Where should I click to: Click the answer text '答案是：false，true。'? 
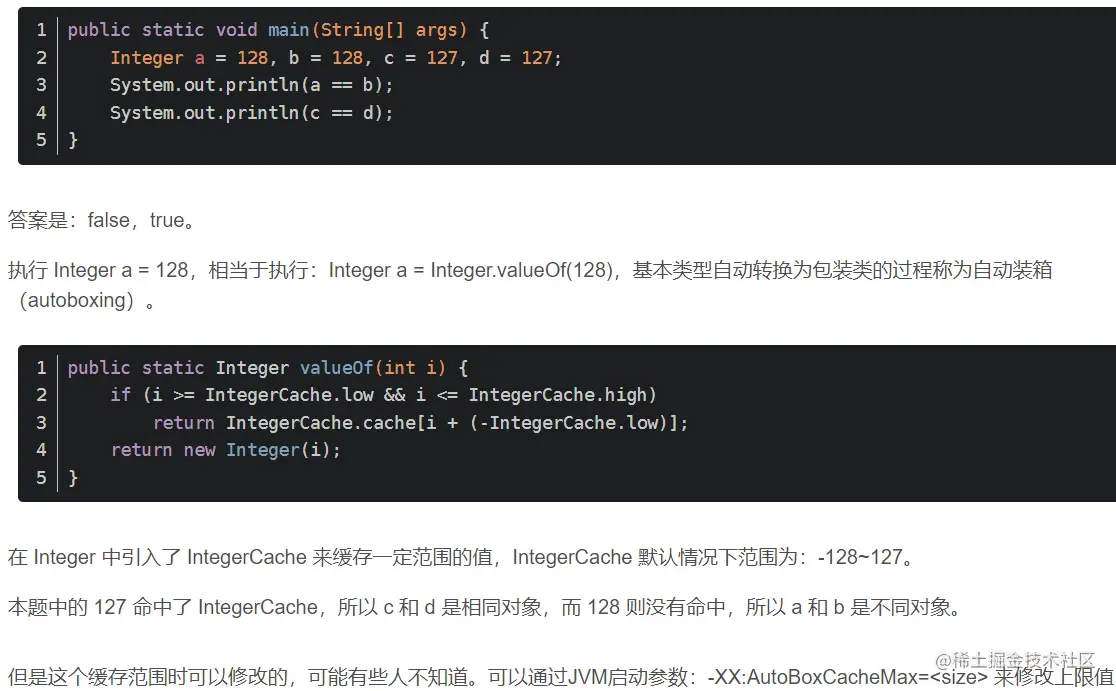[101, 220]
